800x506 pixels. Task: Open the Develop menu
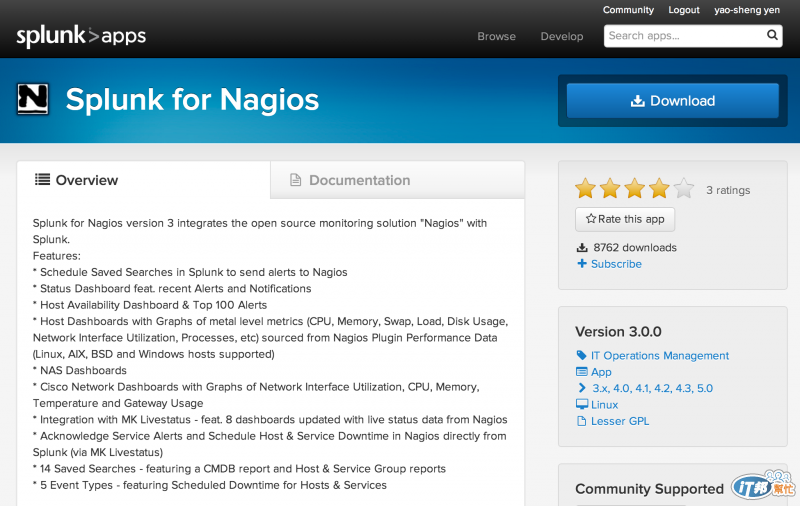point(562,36)
